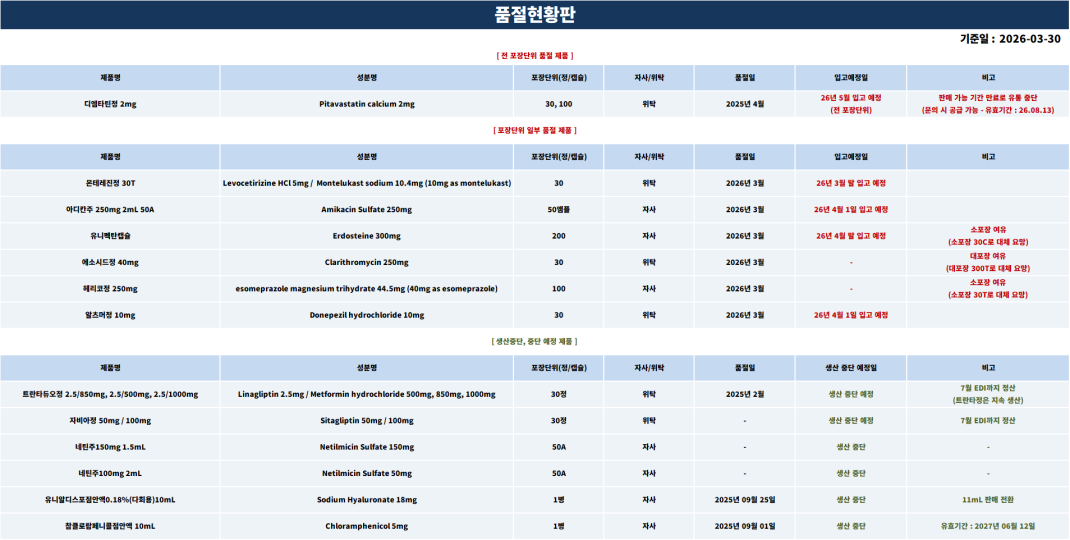The image size is (1070, 540).
Task: Select the Clarithromycin 250mg ingredient cell
Action: point(366,263)
